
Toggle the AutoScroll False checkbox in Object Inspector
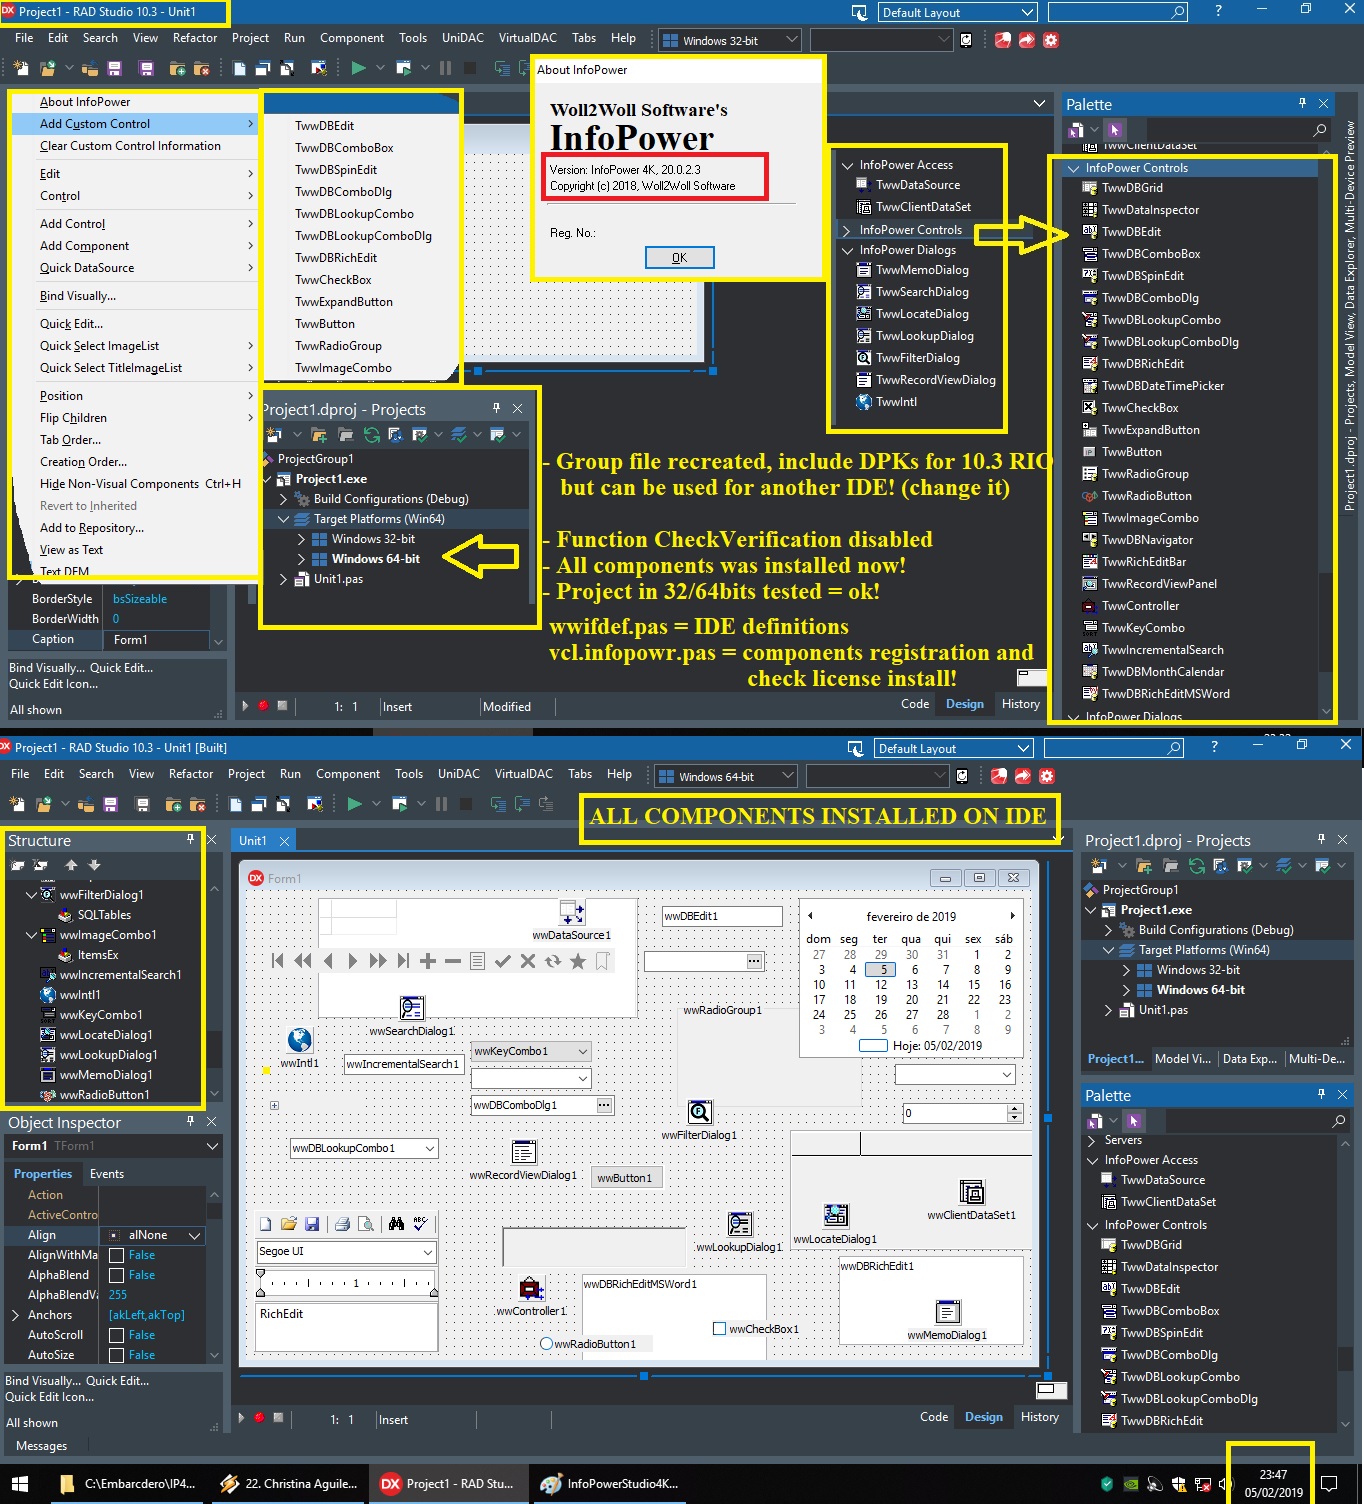coord(116,1335)
